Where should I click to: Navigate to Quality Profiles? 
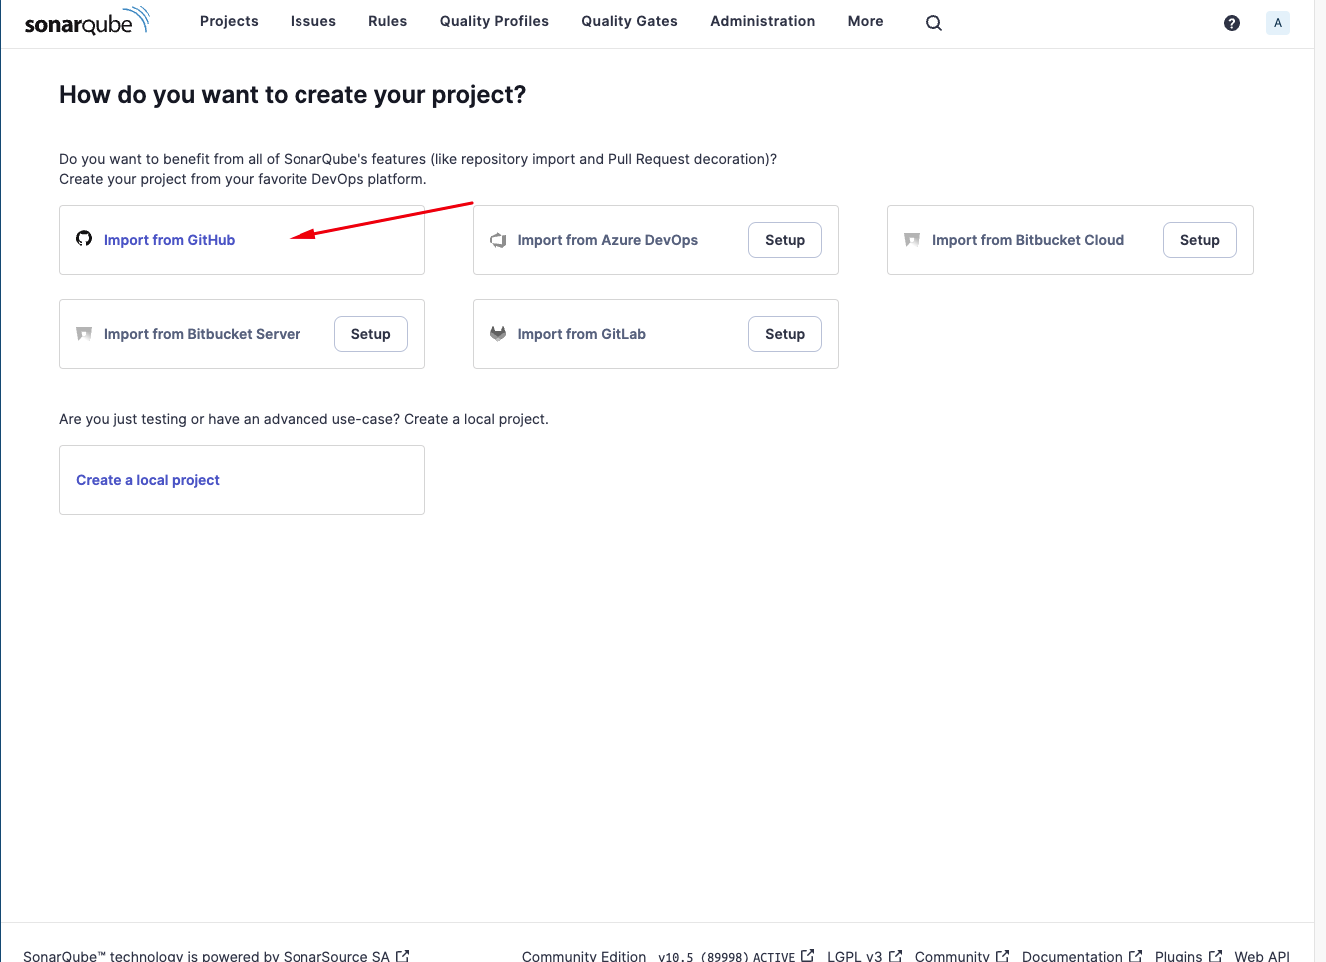(494, 21)
